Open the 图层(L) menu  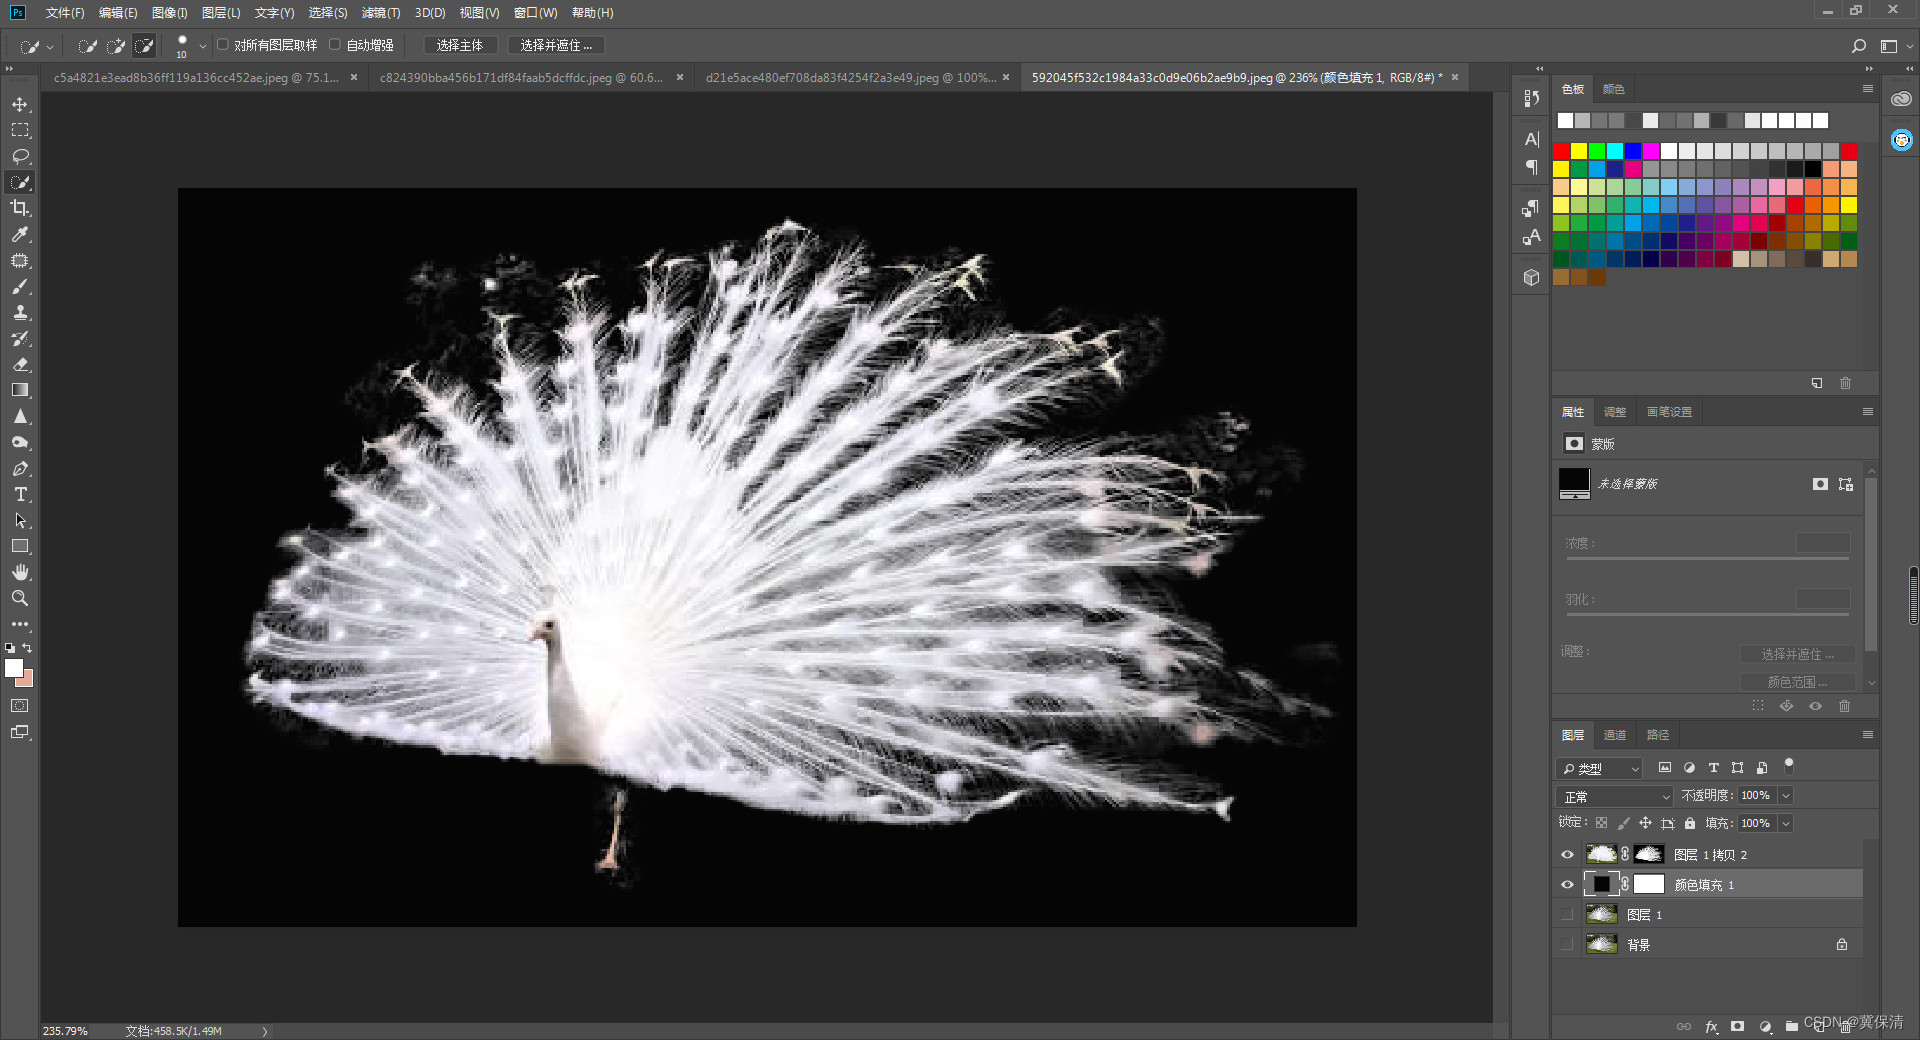tap(221, 13)
